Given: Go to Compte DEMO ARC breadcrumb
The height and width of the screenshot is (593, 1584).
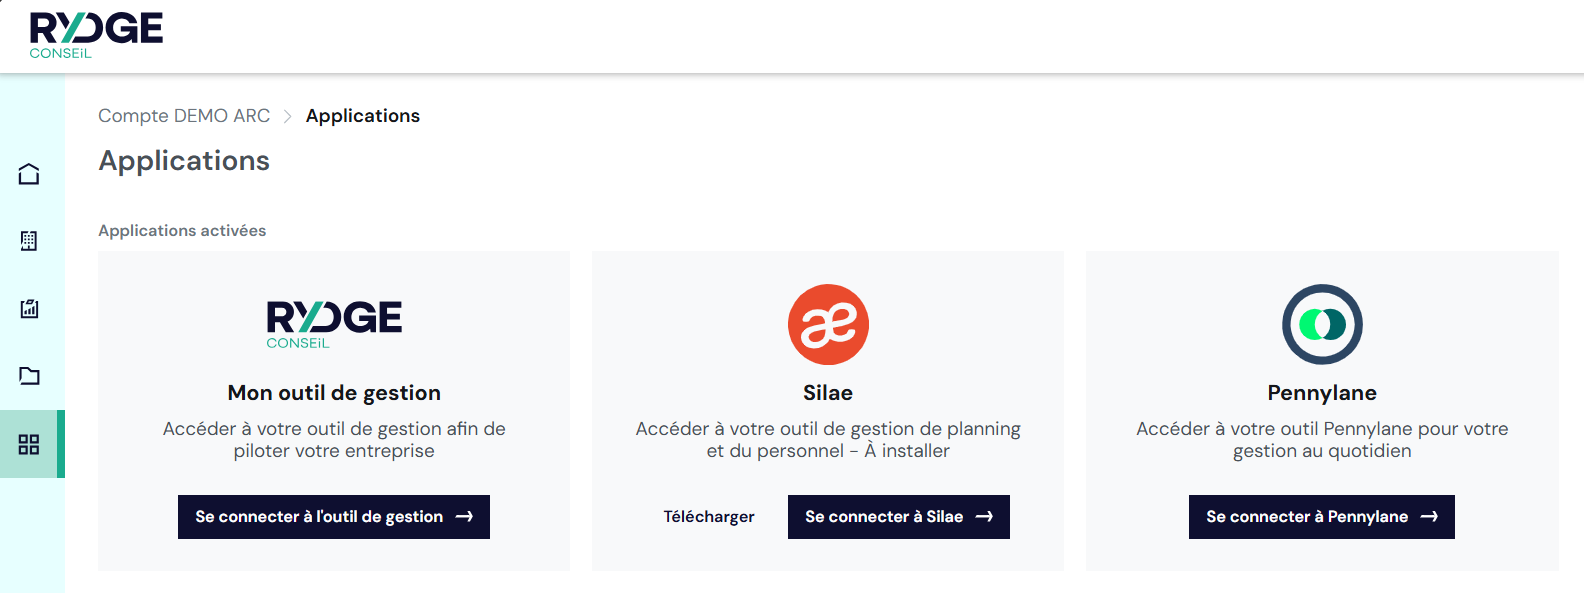Looking at the screenshot, I should coord(184,116).
